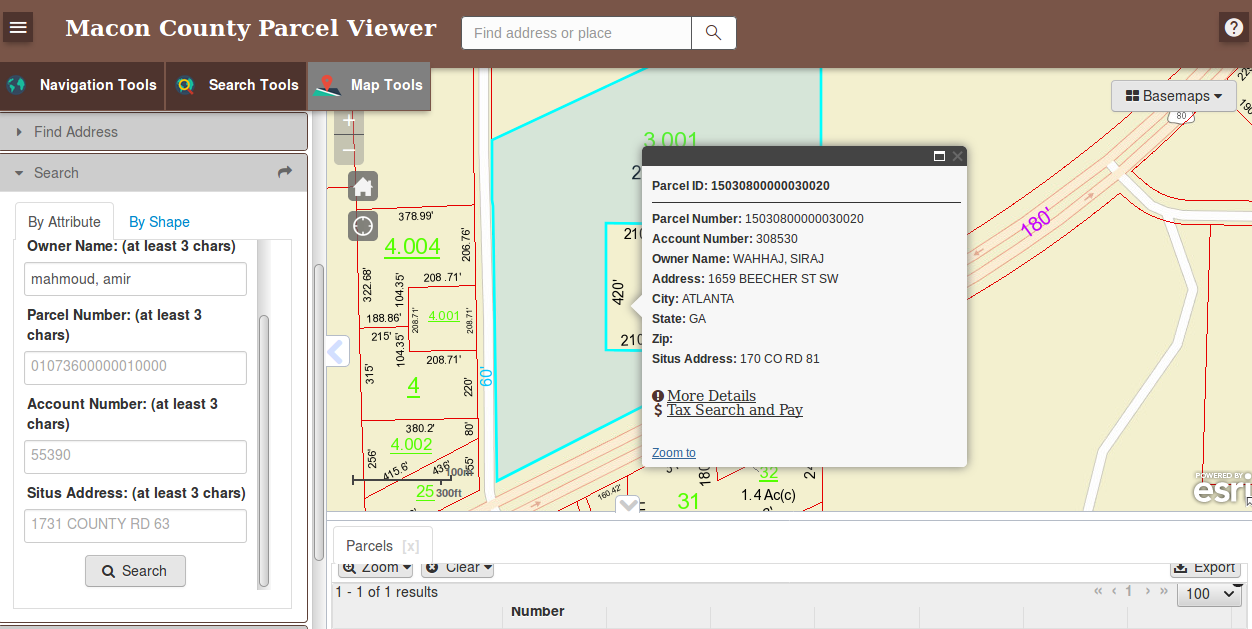Viewport: 1252px width, 629px height.
Task: Go to first results page
Action: [1099, 591]
